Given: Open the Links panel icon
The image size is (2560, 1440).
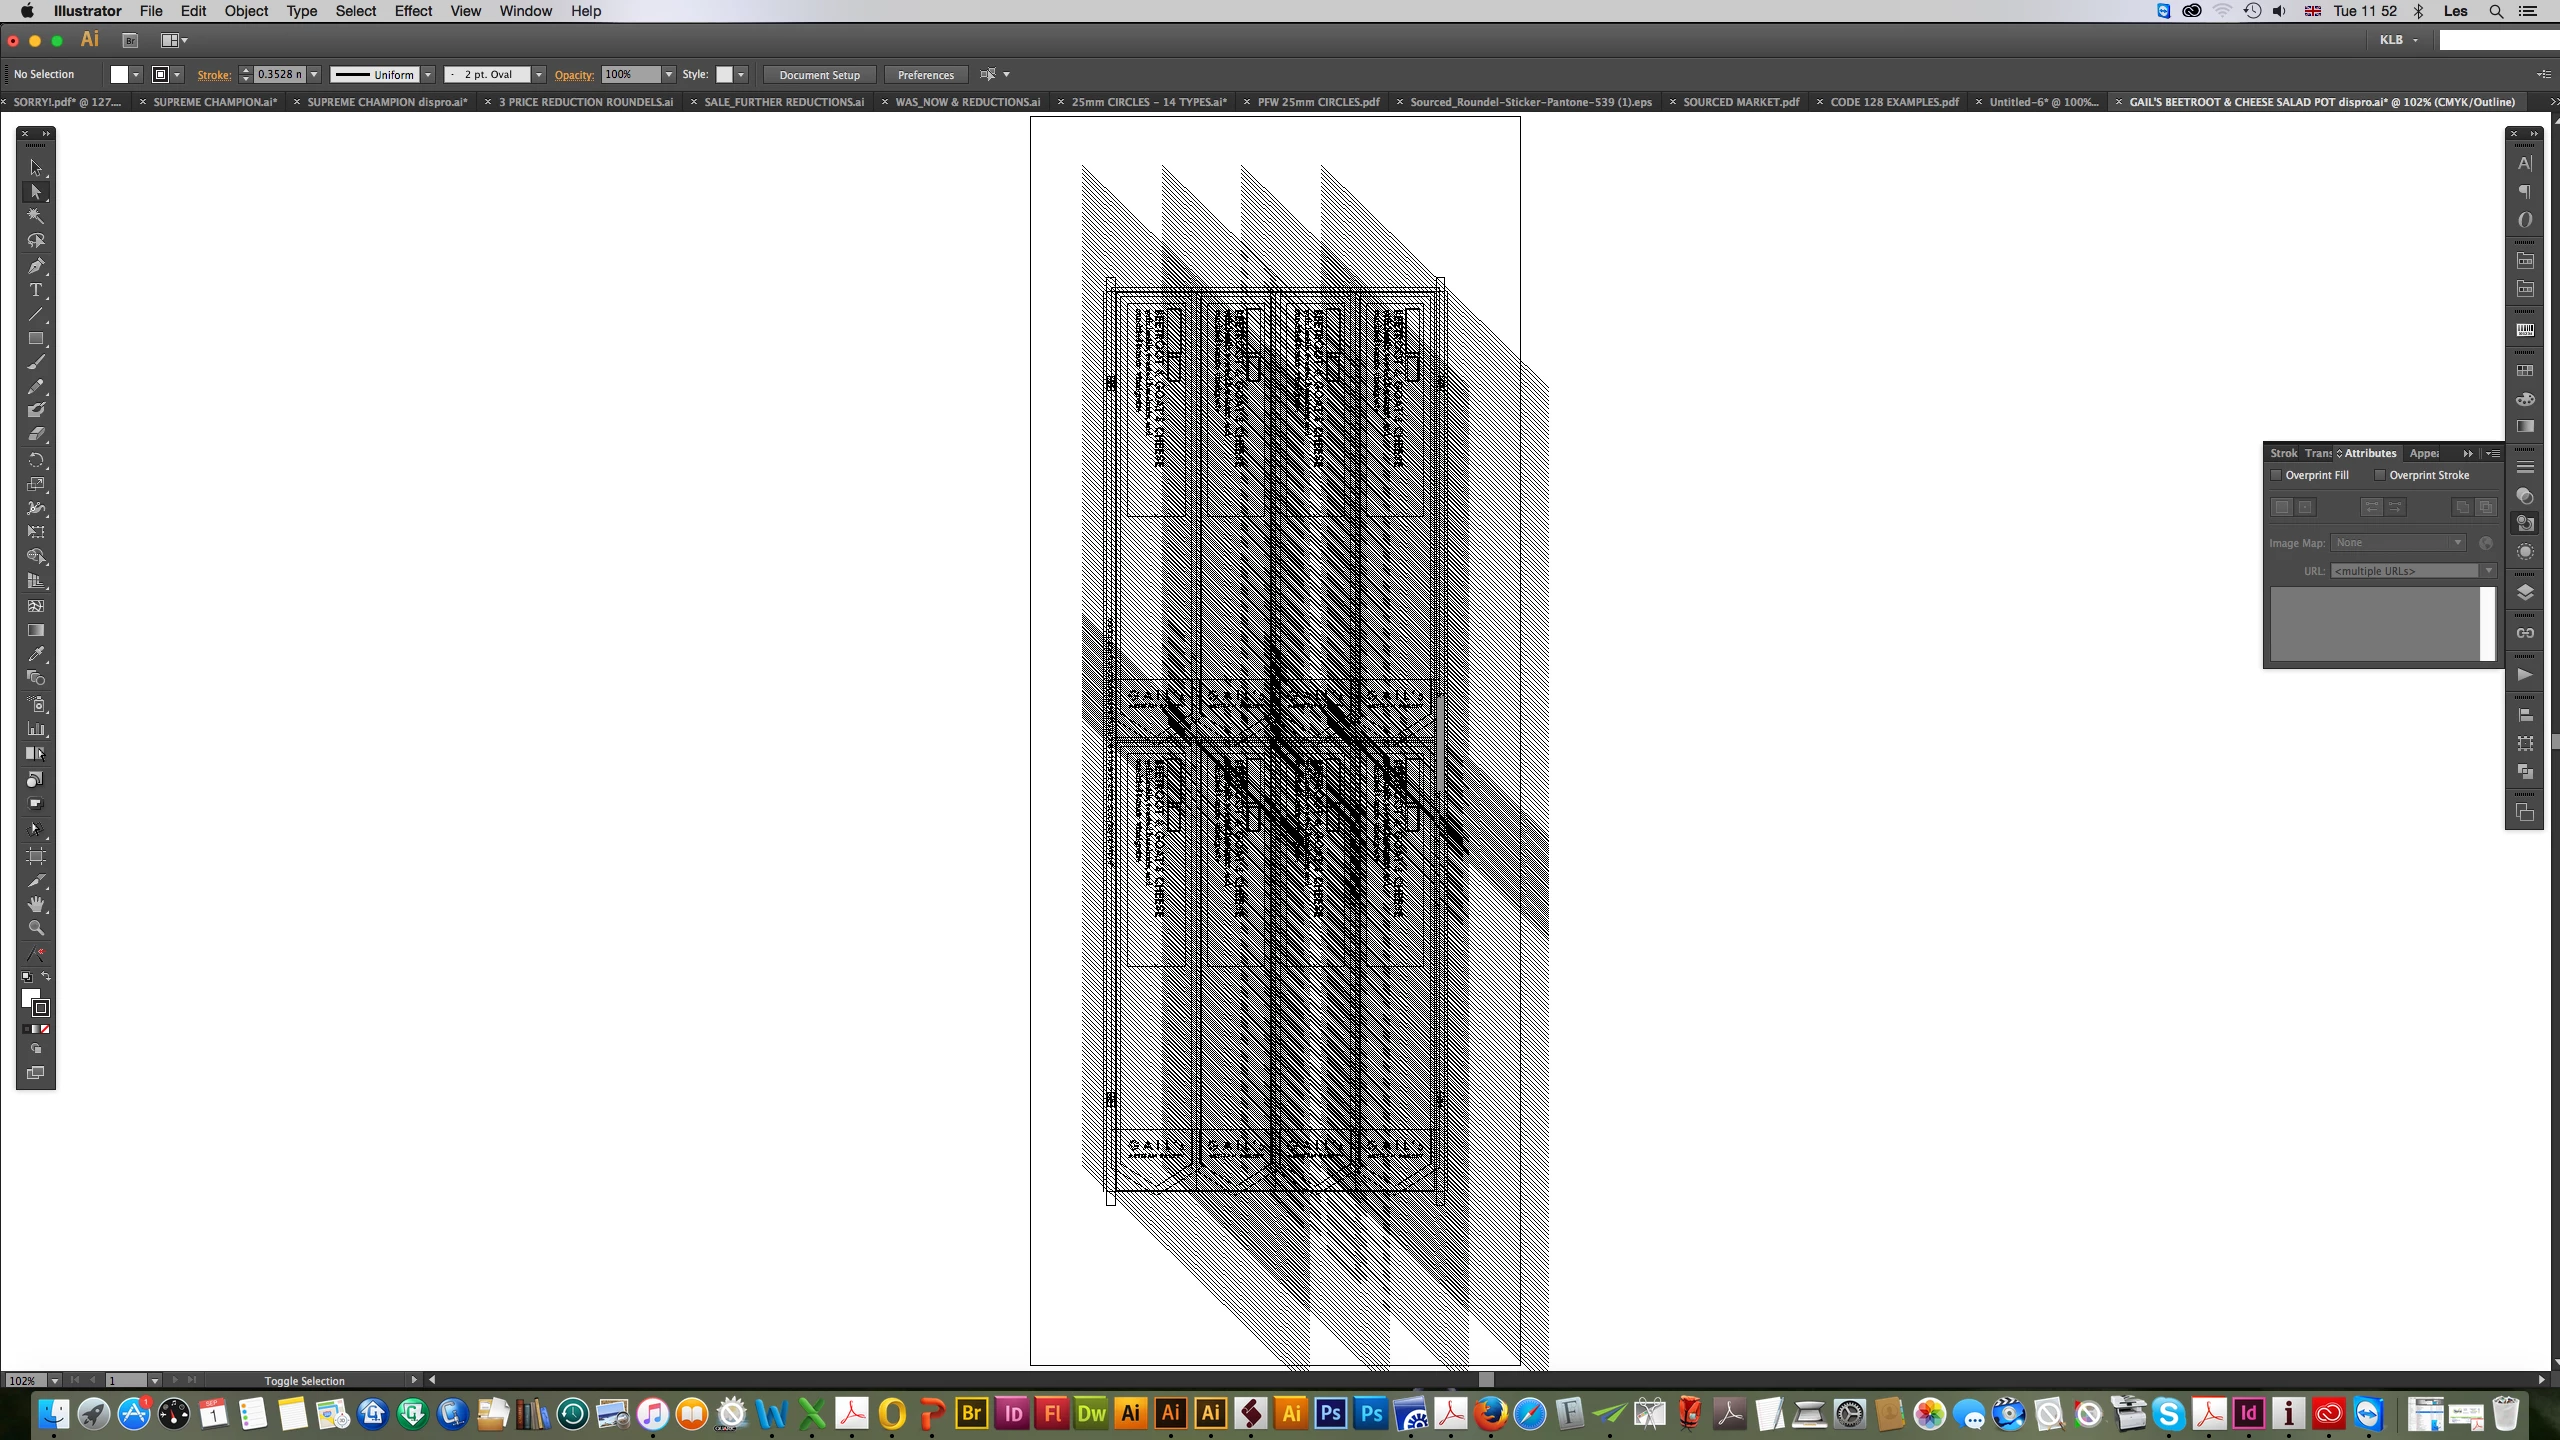Looking at the screenshot, I should [x=2525, y=633].
